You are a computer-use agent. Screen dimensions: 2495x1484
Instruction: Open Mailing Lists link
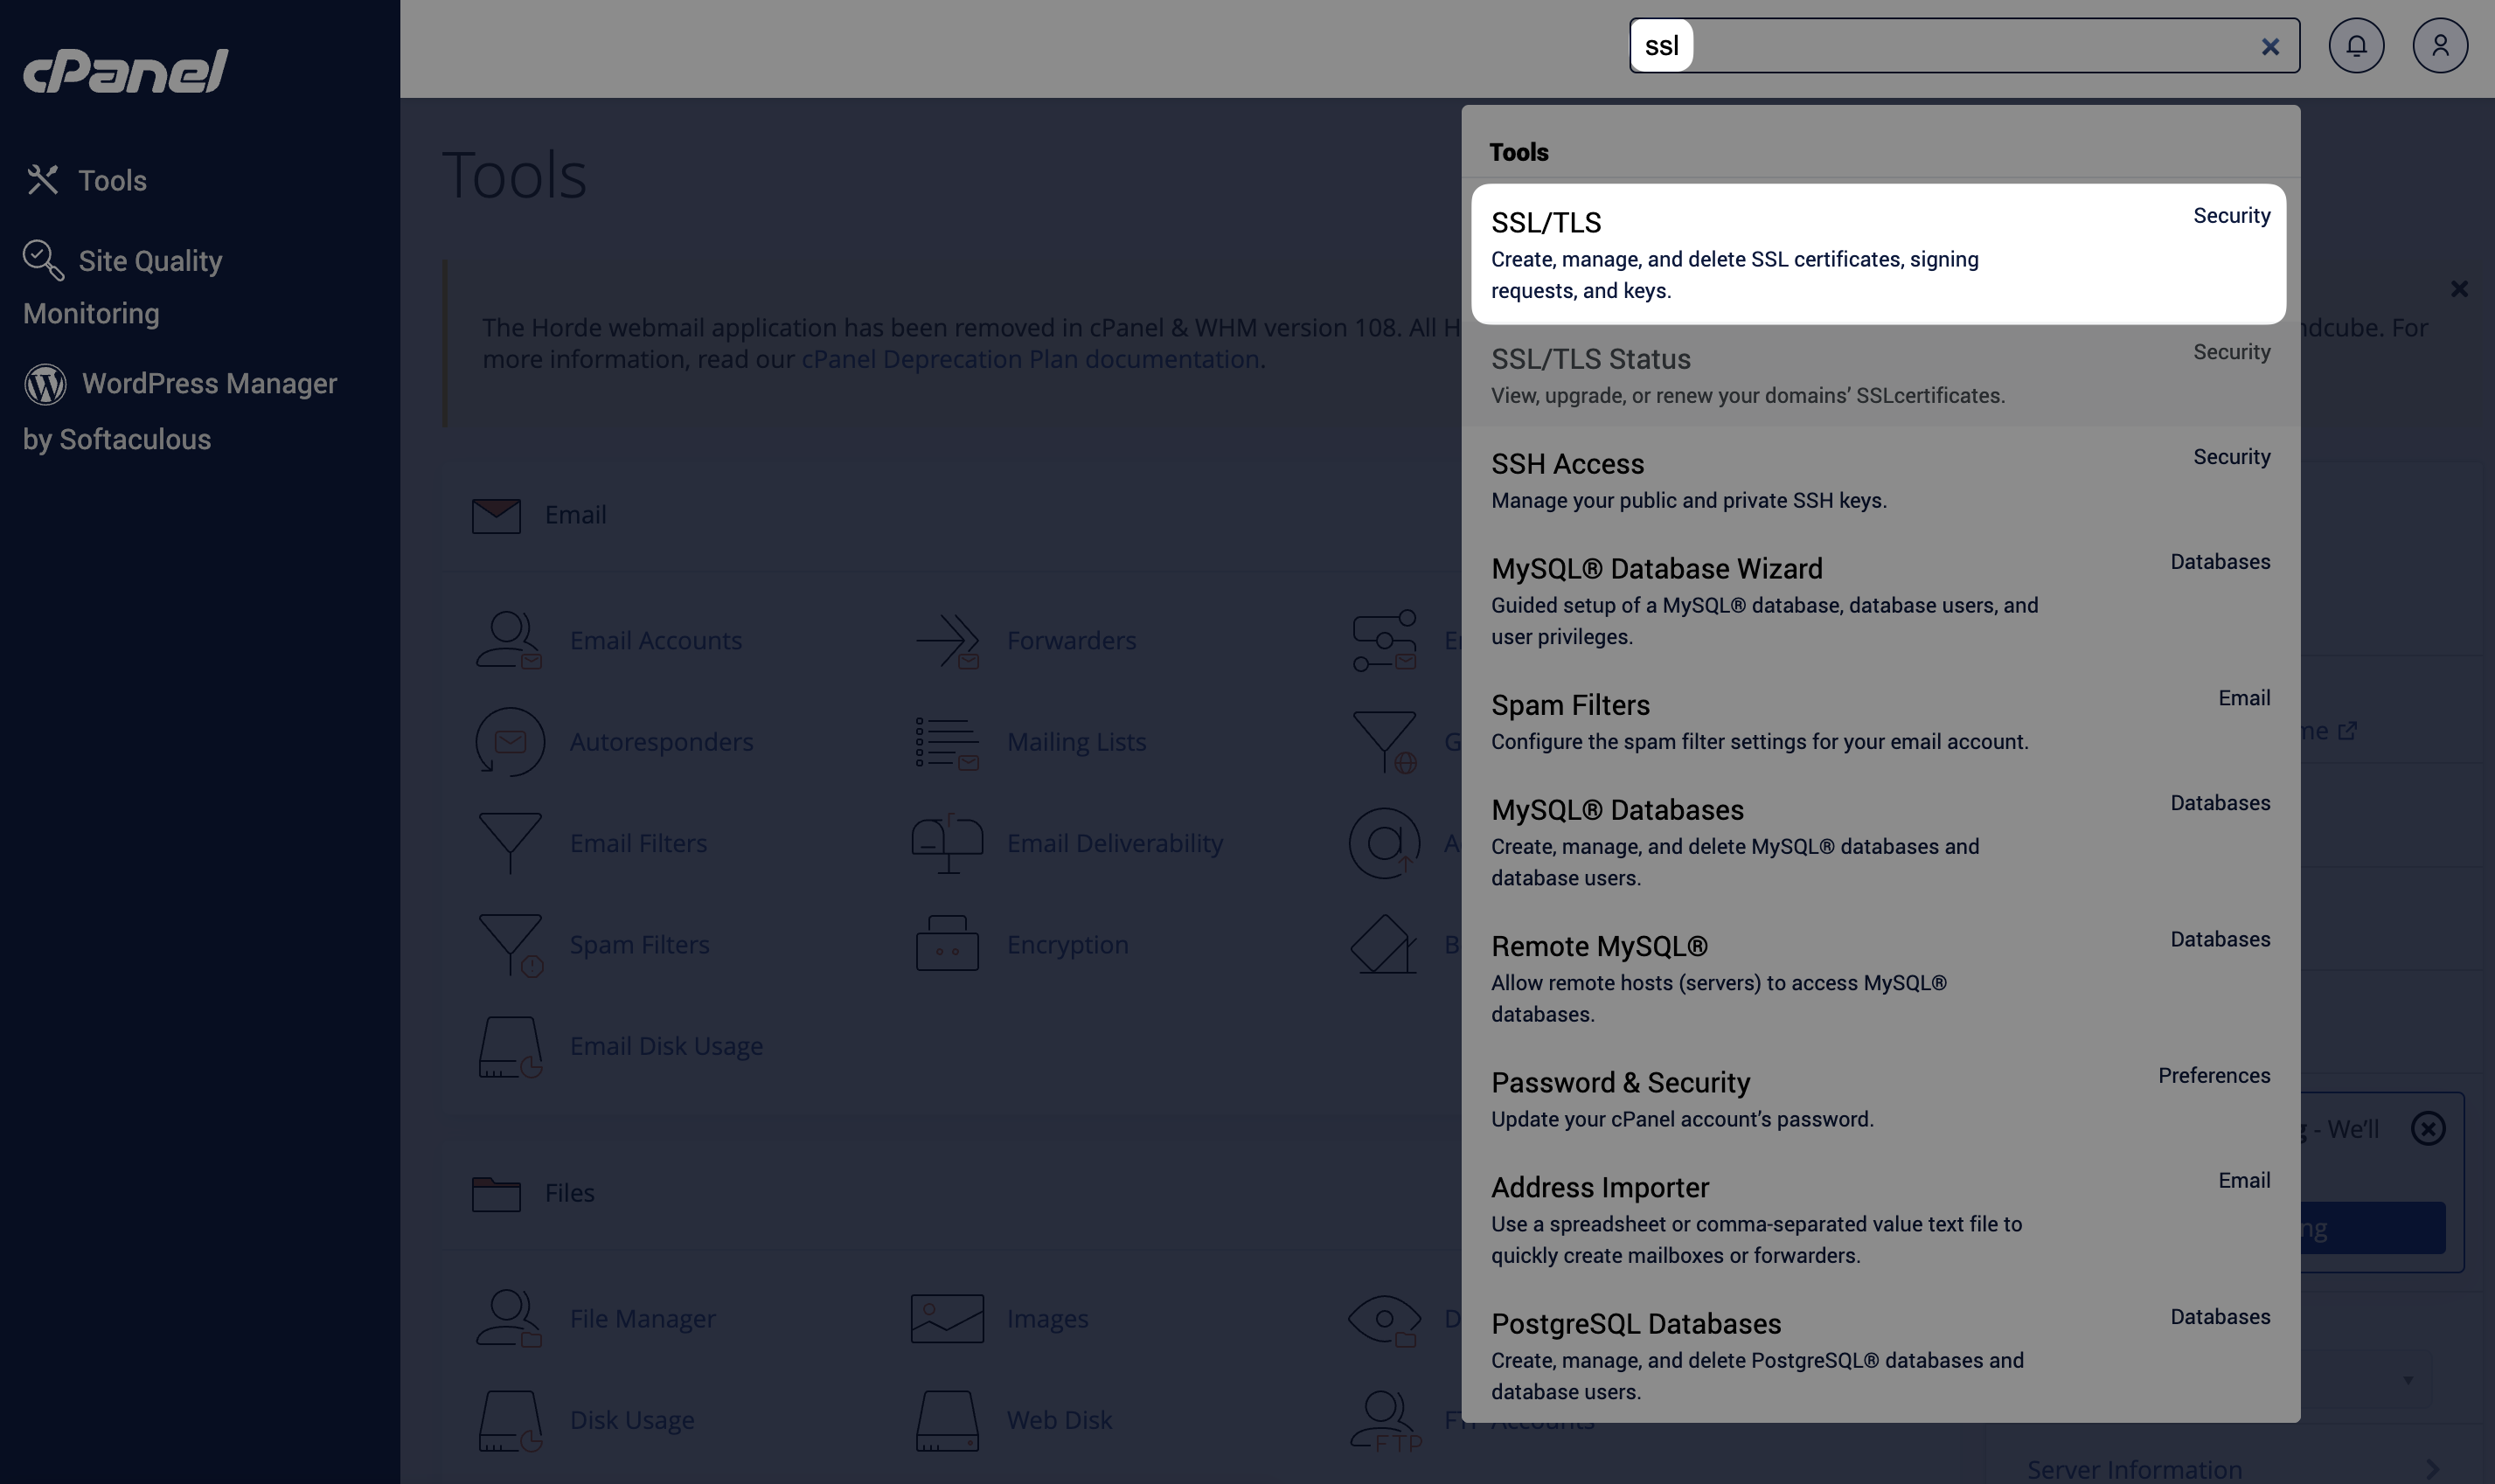tap(1076, 742)
